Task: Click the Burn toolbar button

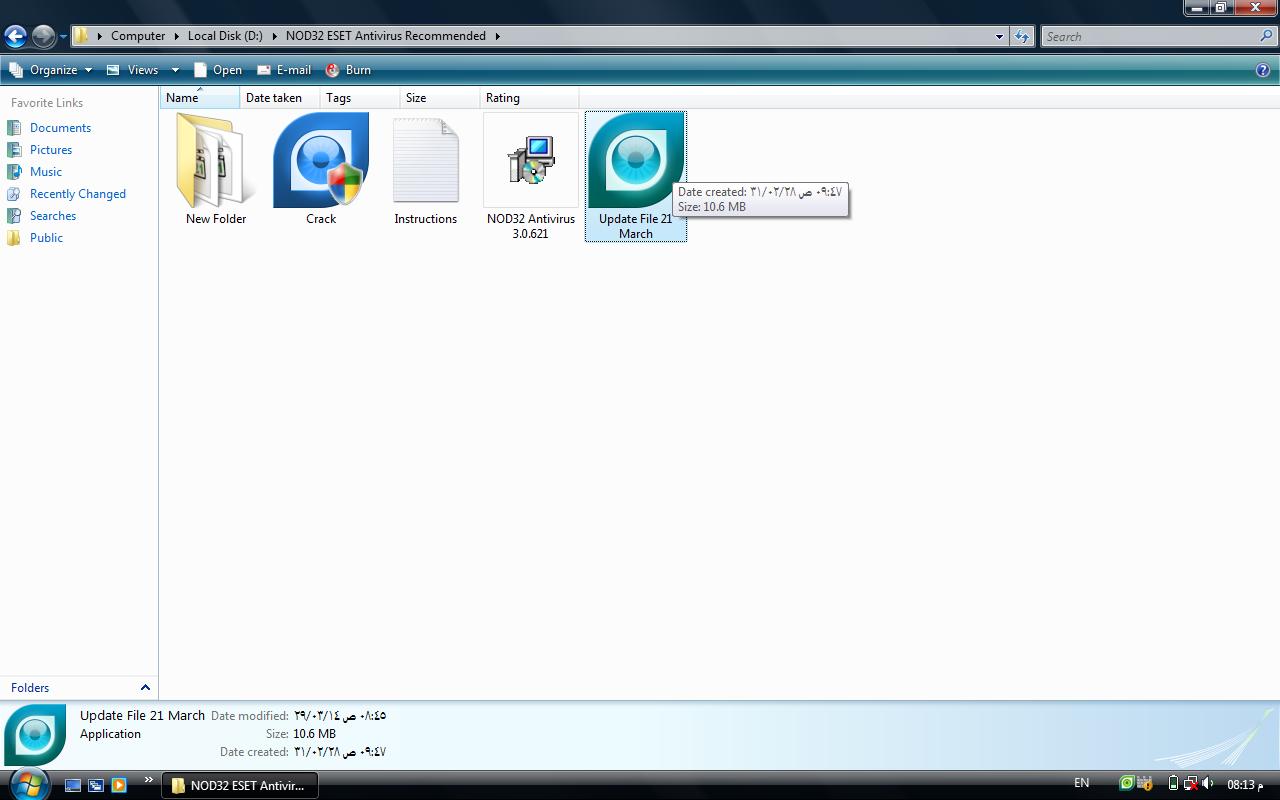Action: pos(349,70)
